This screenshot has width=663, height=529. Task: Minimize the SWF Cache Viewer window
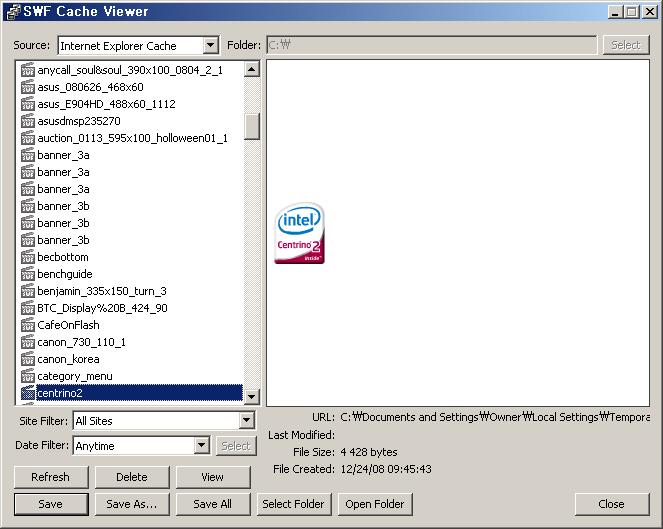[x=615, y=11]
